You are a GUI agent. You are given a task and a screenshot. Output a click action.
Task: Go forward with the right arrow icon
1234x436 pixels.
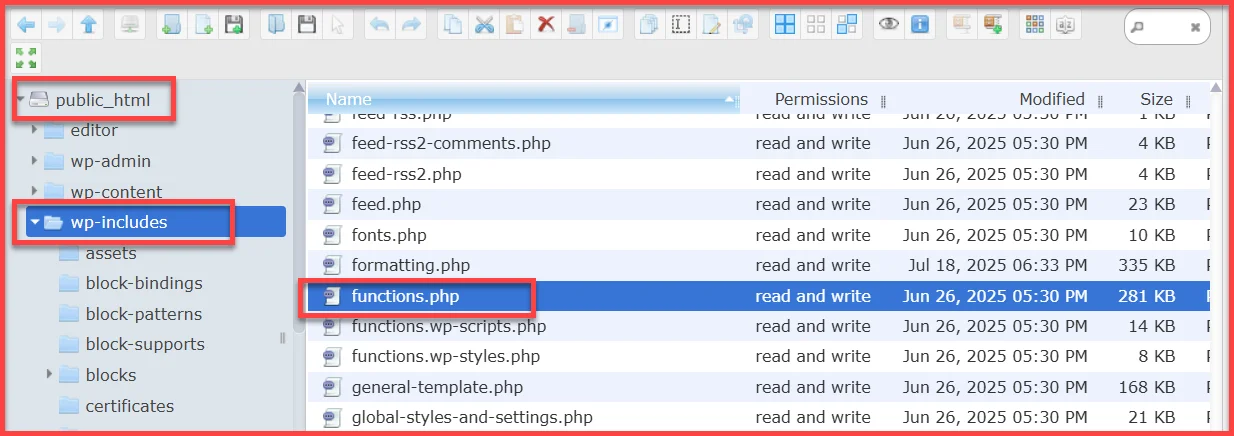point(57,24)
